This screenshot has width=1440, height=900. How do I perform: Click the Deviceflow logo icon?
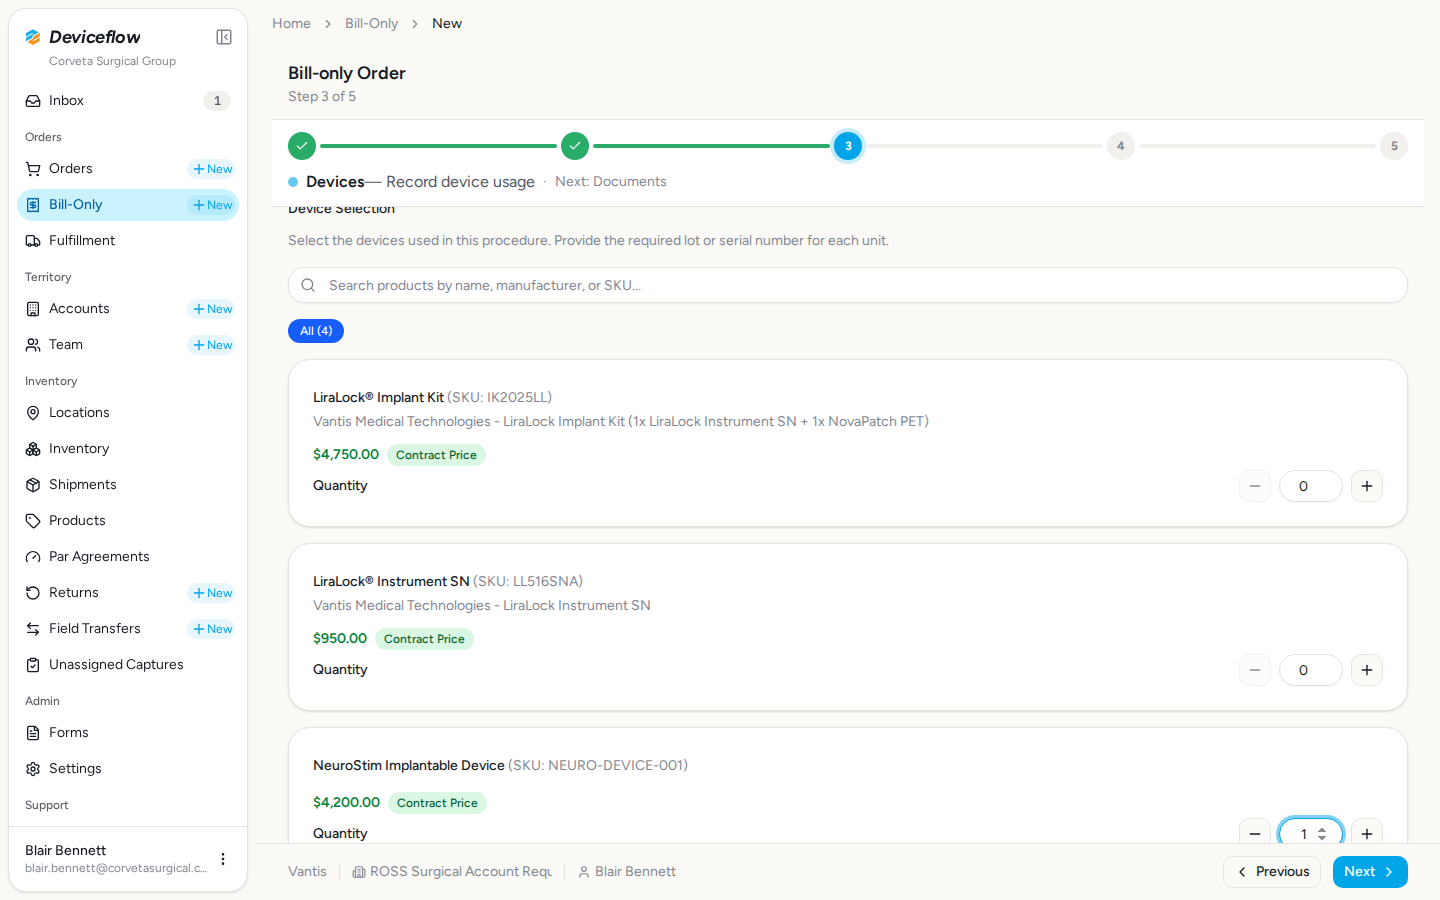pyautogui.click(x=33, y=37)
